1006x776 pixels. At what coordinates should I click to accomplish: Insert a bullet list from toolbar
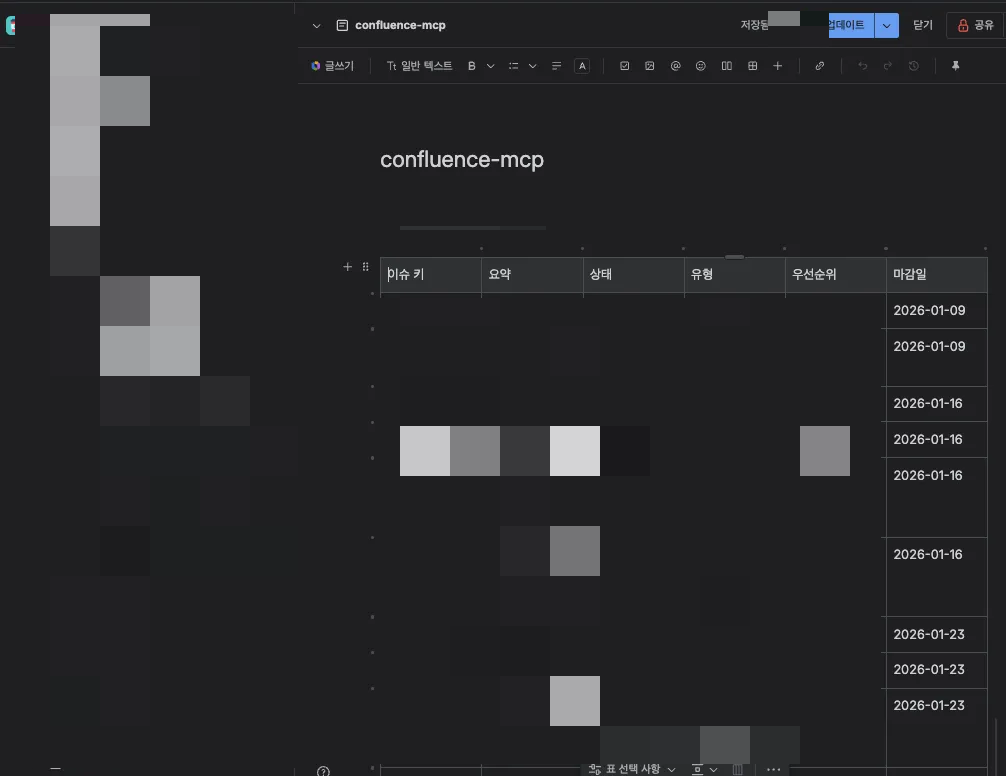pos(513,66)
